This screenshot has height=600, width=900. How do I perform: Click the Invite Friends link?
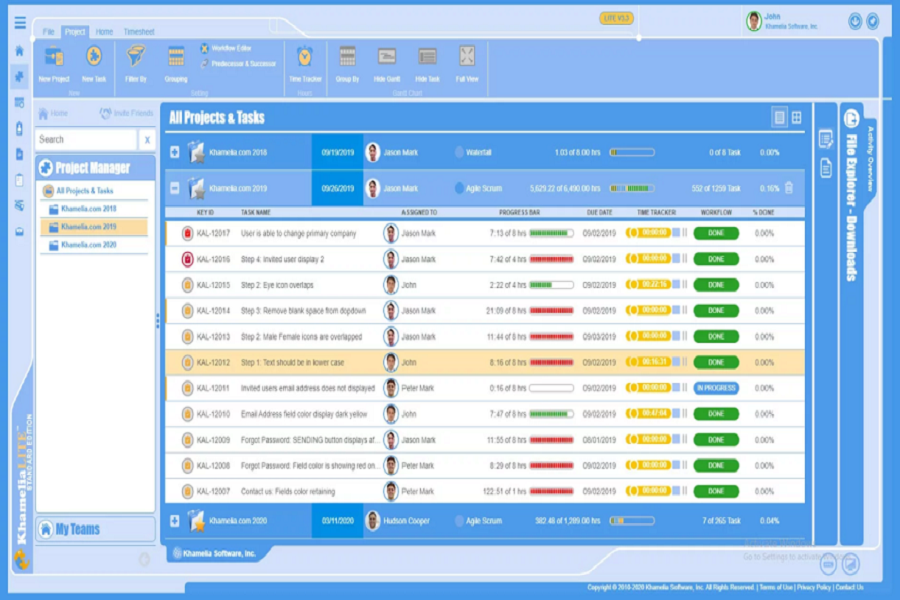(126, 113)
